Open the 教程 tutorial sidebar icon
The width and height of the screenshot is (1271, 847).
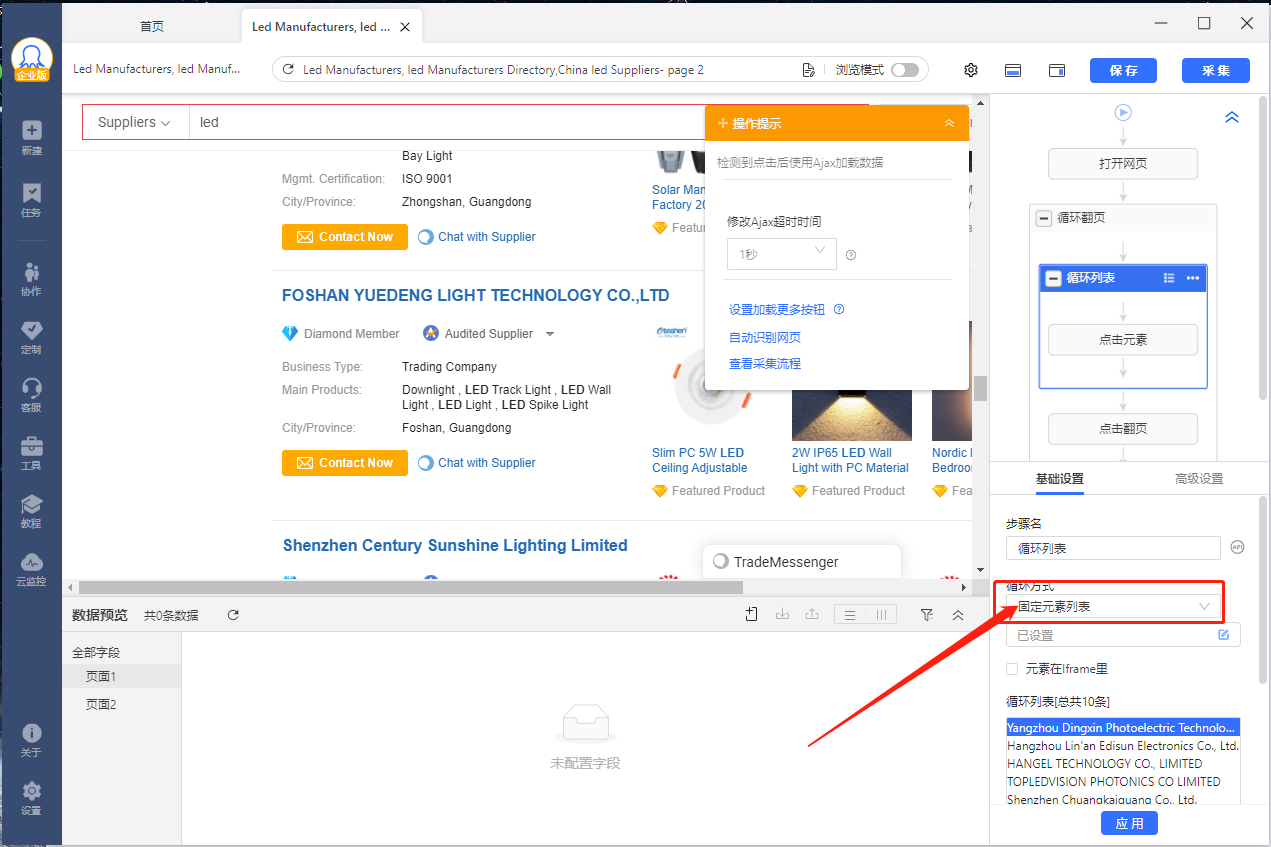31,511
